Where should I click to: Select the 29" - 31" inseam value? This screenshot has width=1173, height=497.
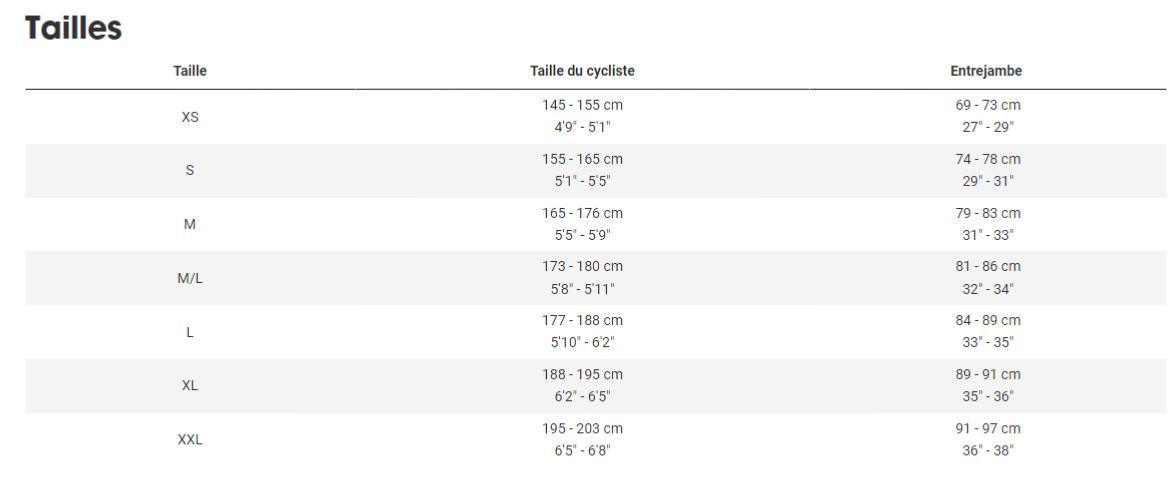tap(987, 181)
